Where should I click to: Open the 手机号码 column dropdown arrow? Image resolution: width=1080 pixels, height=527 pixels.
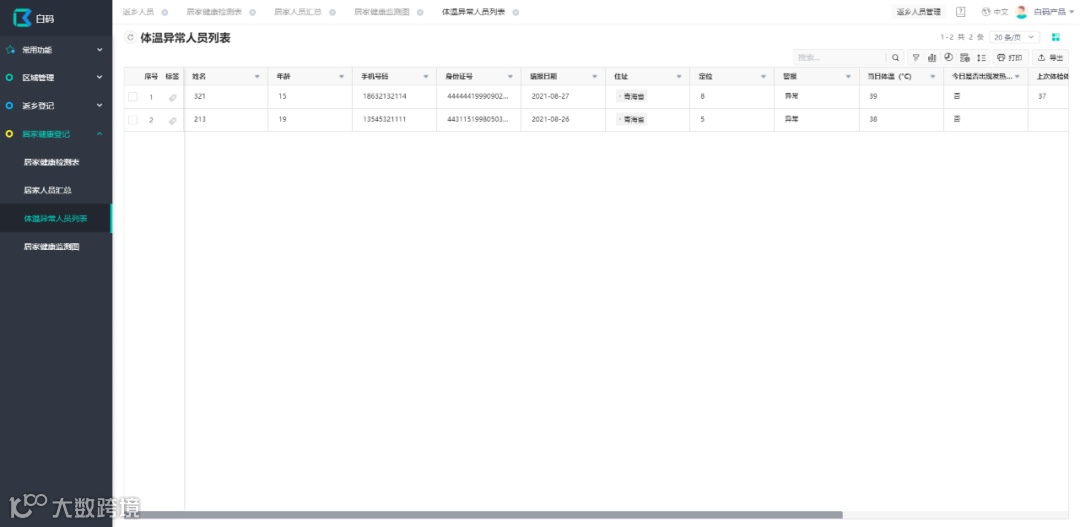pyautogui.click(x=426, y=76)
